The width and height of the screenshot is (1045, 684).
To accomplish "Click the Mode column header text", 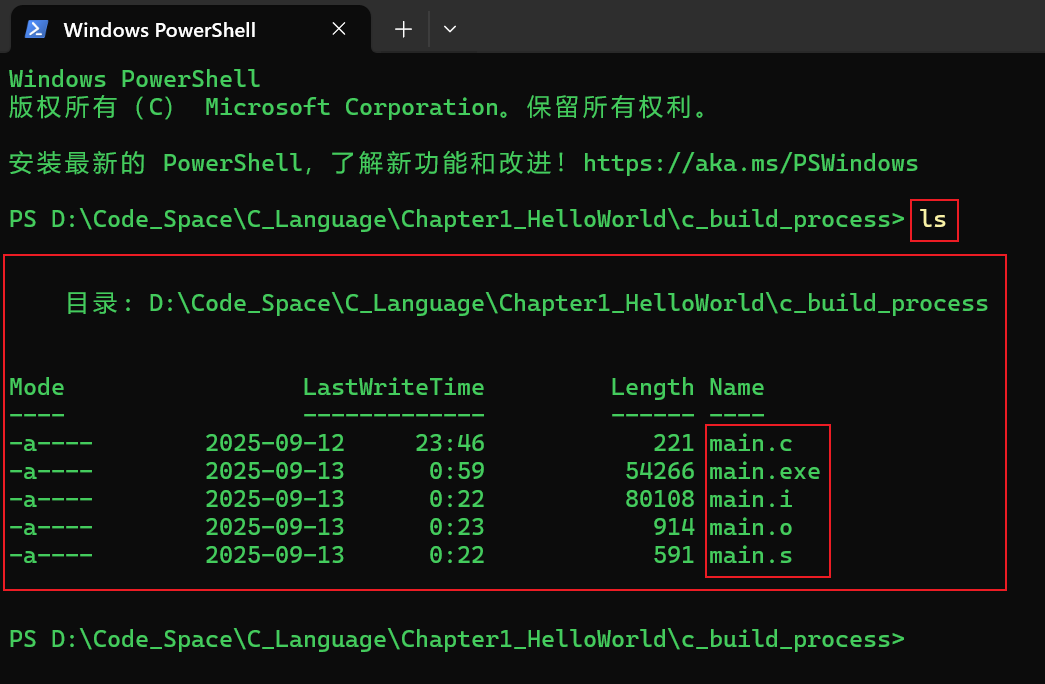I will coord(36,387).
